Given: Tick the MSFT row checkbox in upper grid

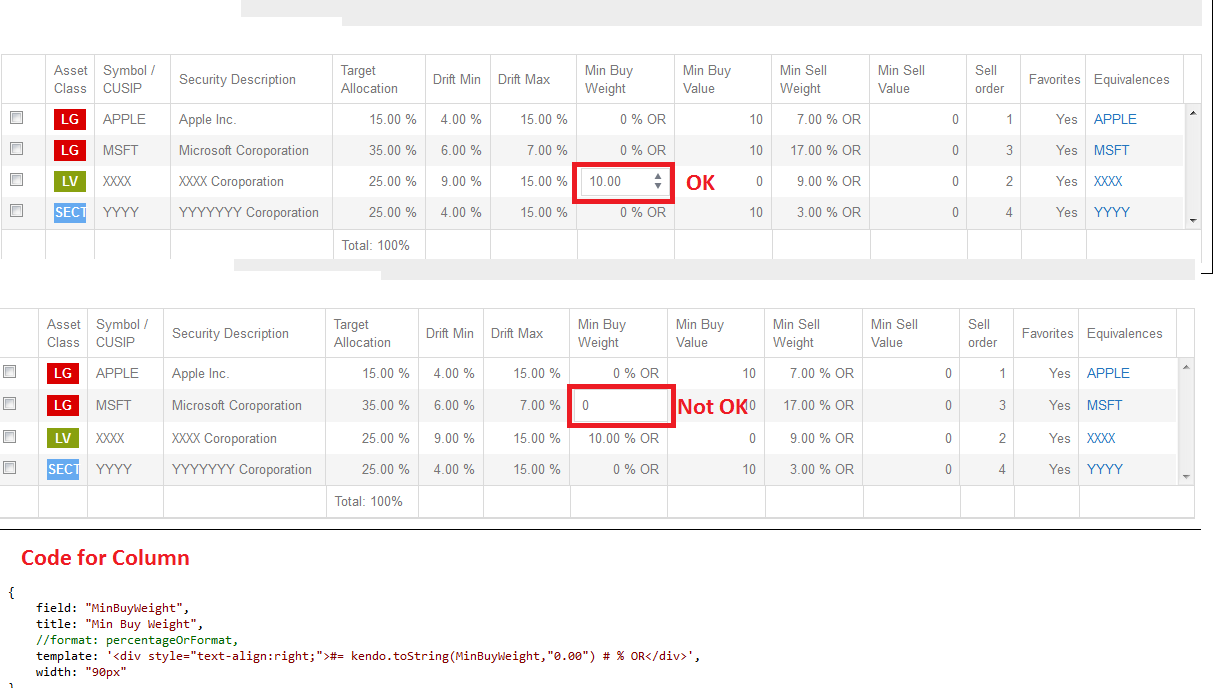Looking at the screenshot, I should coord(16,149).
